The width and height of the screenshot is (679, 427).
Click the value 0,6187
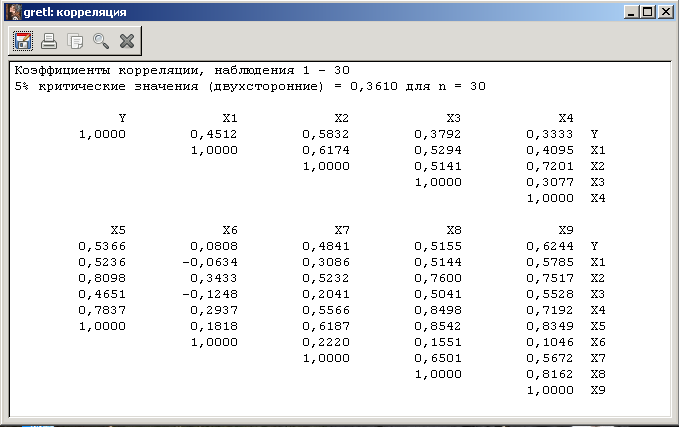[x=326, y=326]
